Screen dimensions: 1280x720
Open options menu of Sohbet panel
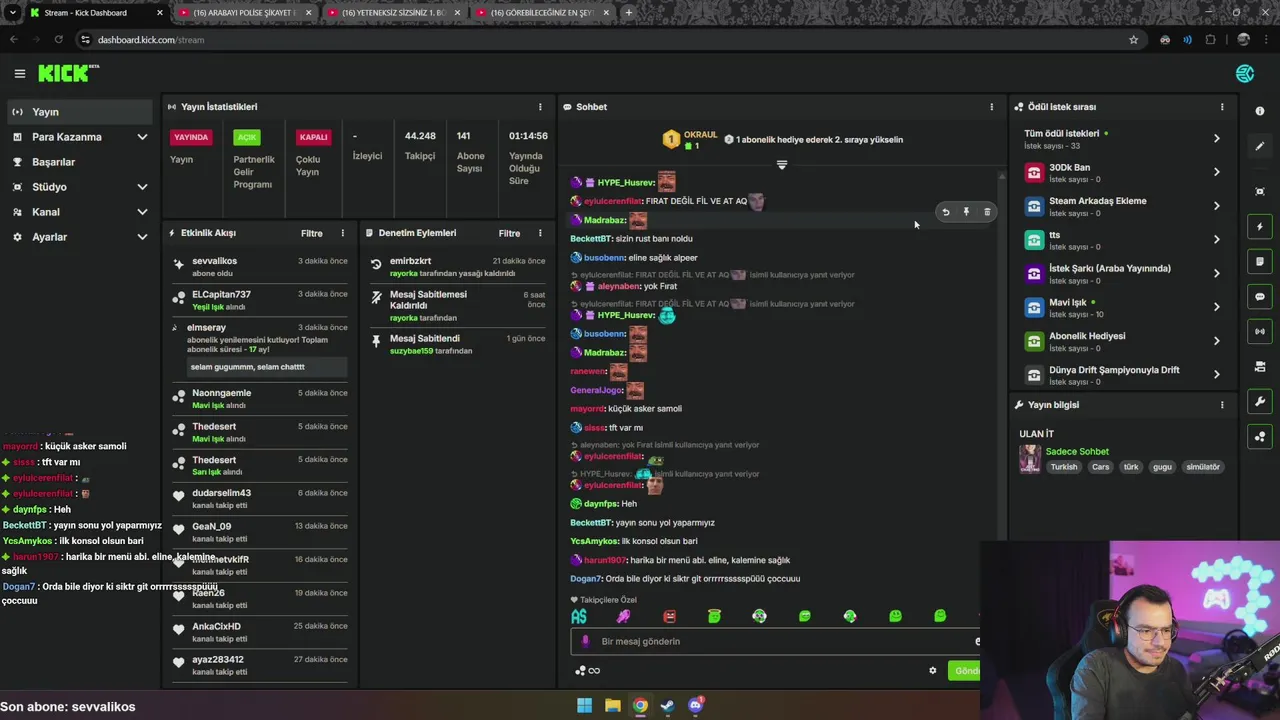point(992,107)
